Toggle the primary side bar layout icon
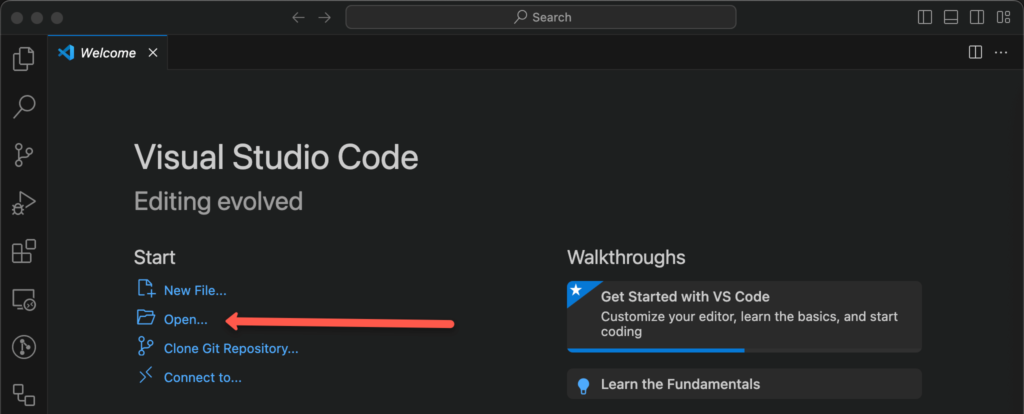Screen dimensions: 1024x414 (x=925, y=18)
